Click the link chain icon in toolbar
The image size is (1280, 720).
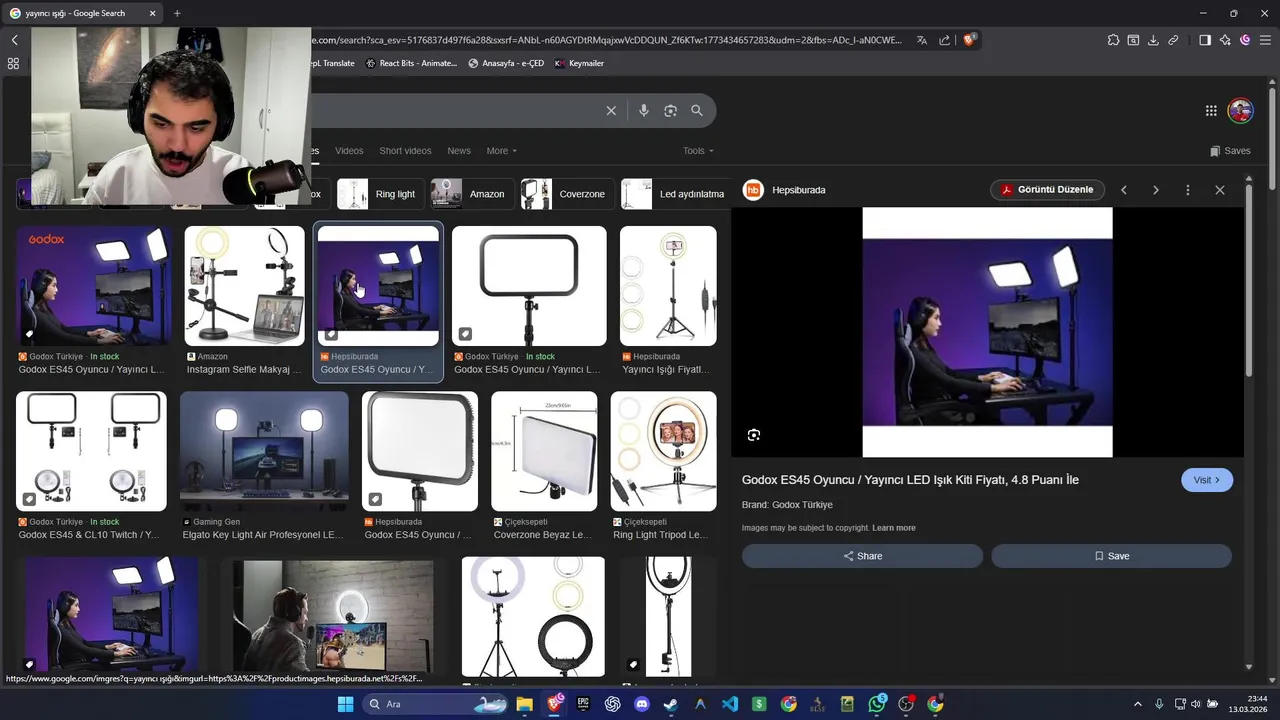(1173, 40)
